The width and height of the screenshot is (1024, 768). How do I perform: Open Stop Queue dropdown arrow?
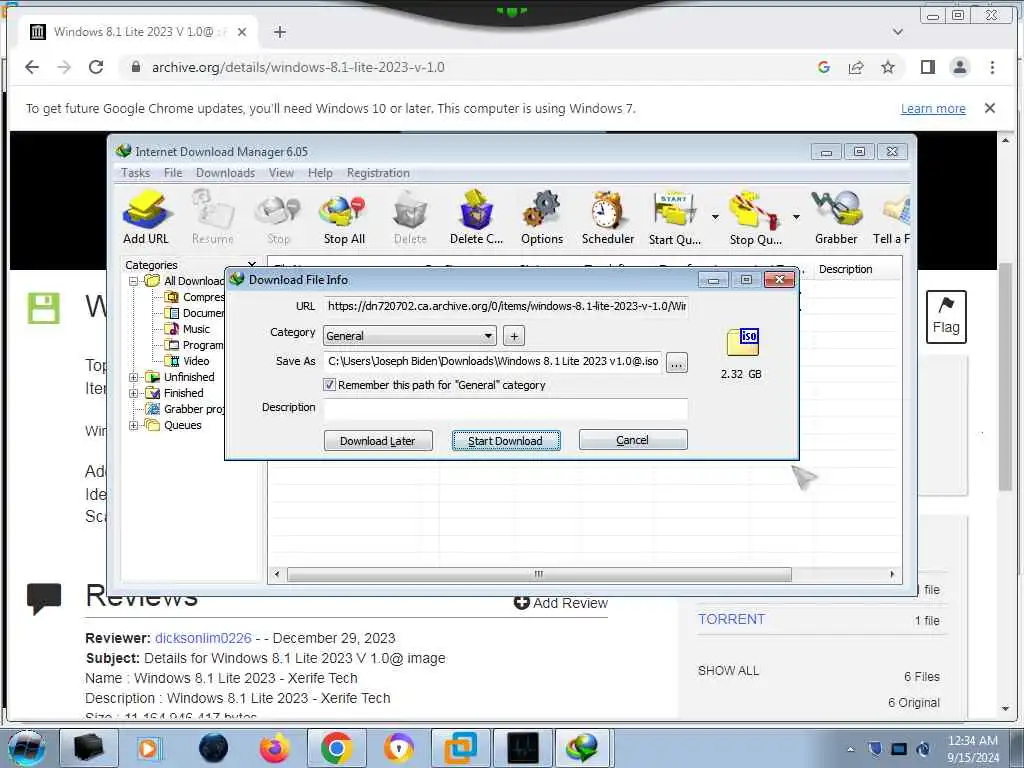[796, 217]
